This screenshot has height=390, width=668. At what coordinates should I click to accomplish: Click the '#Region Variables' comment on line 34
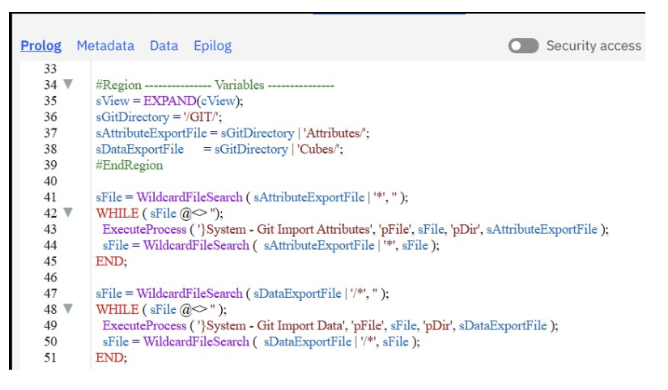[215, 85]
